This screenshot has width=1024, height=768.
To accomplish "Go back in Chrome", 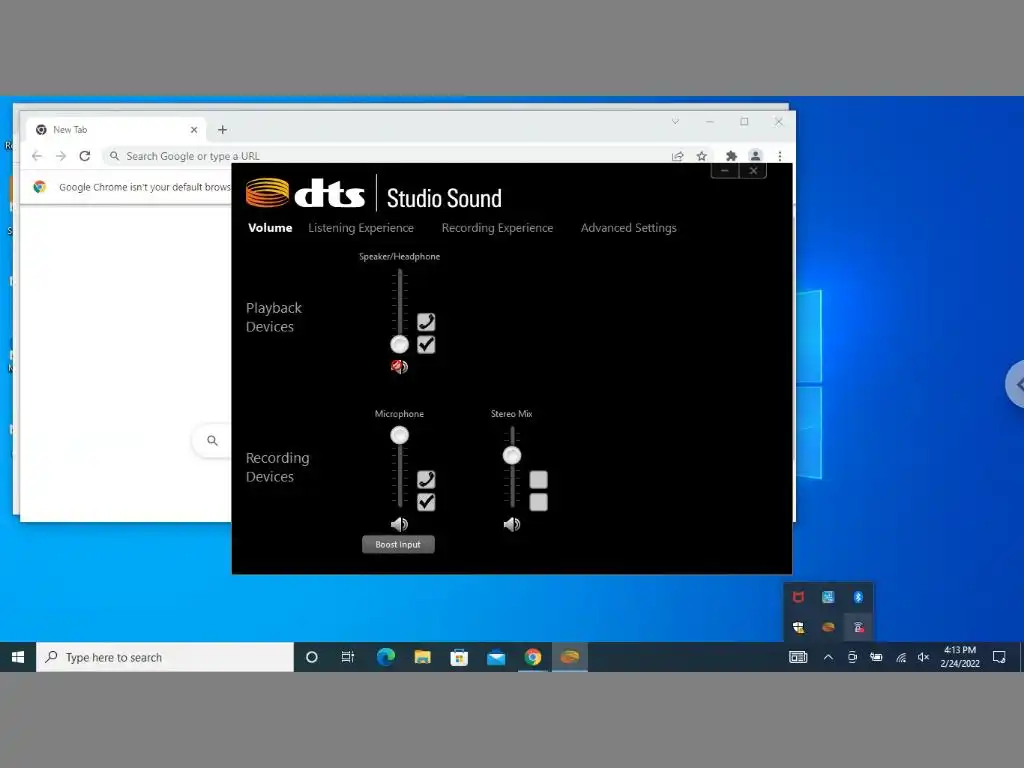I will coord(37,156).
